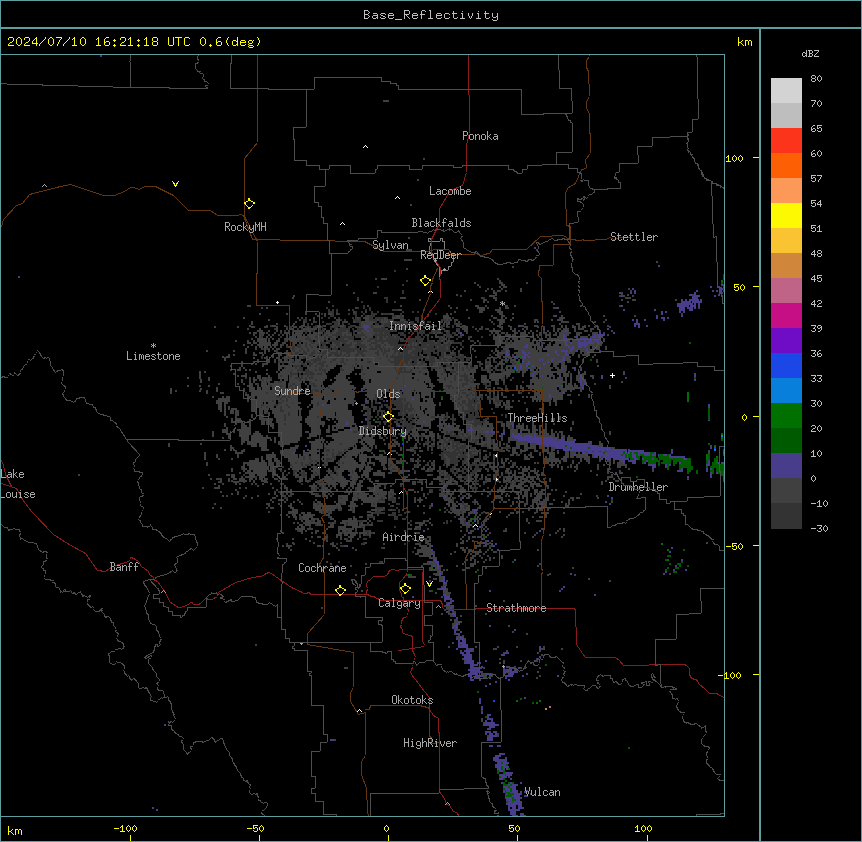Click the Strathmore label

516,608
